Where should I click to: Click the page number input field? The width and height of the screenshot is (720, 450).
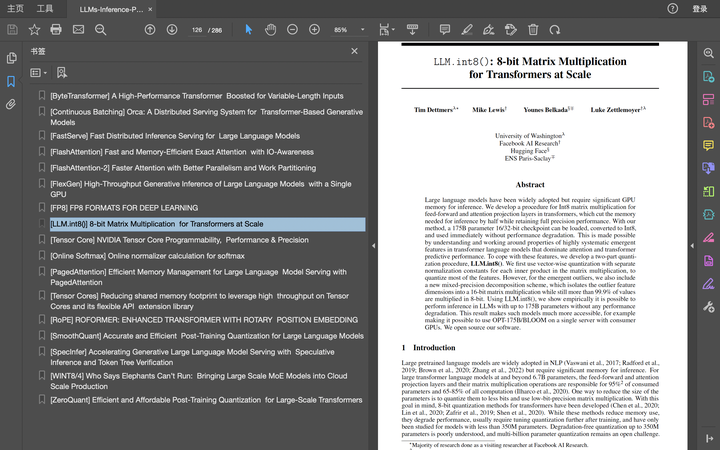point(197,30)
